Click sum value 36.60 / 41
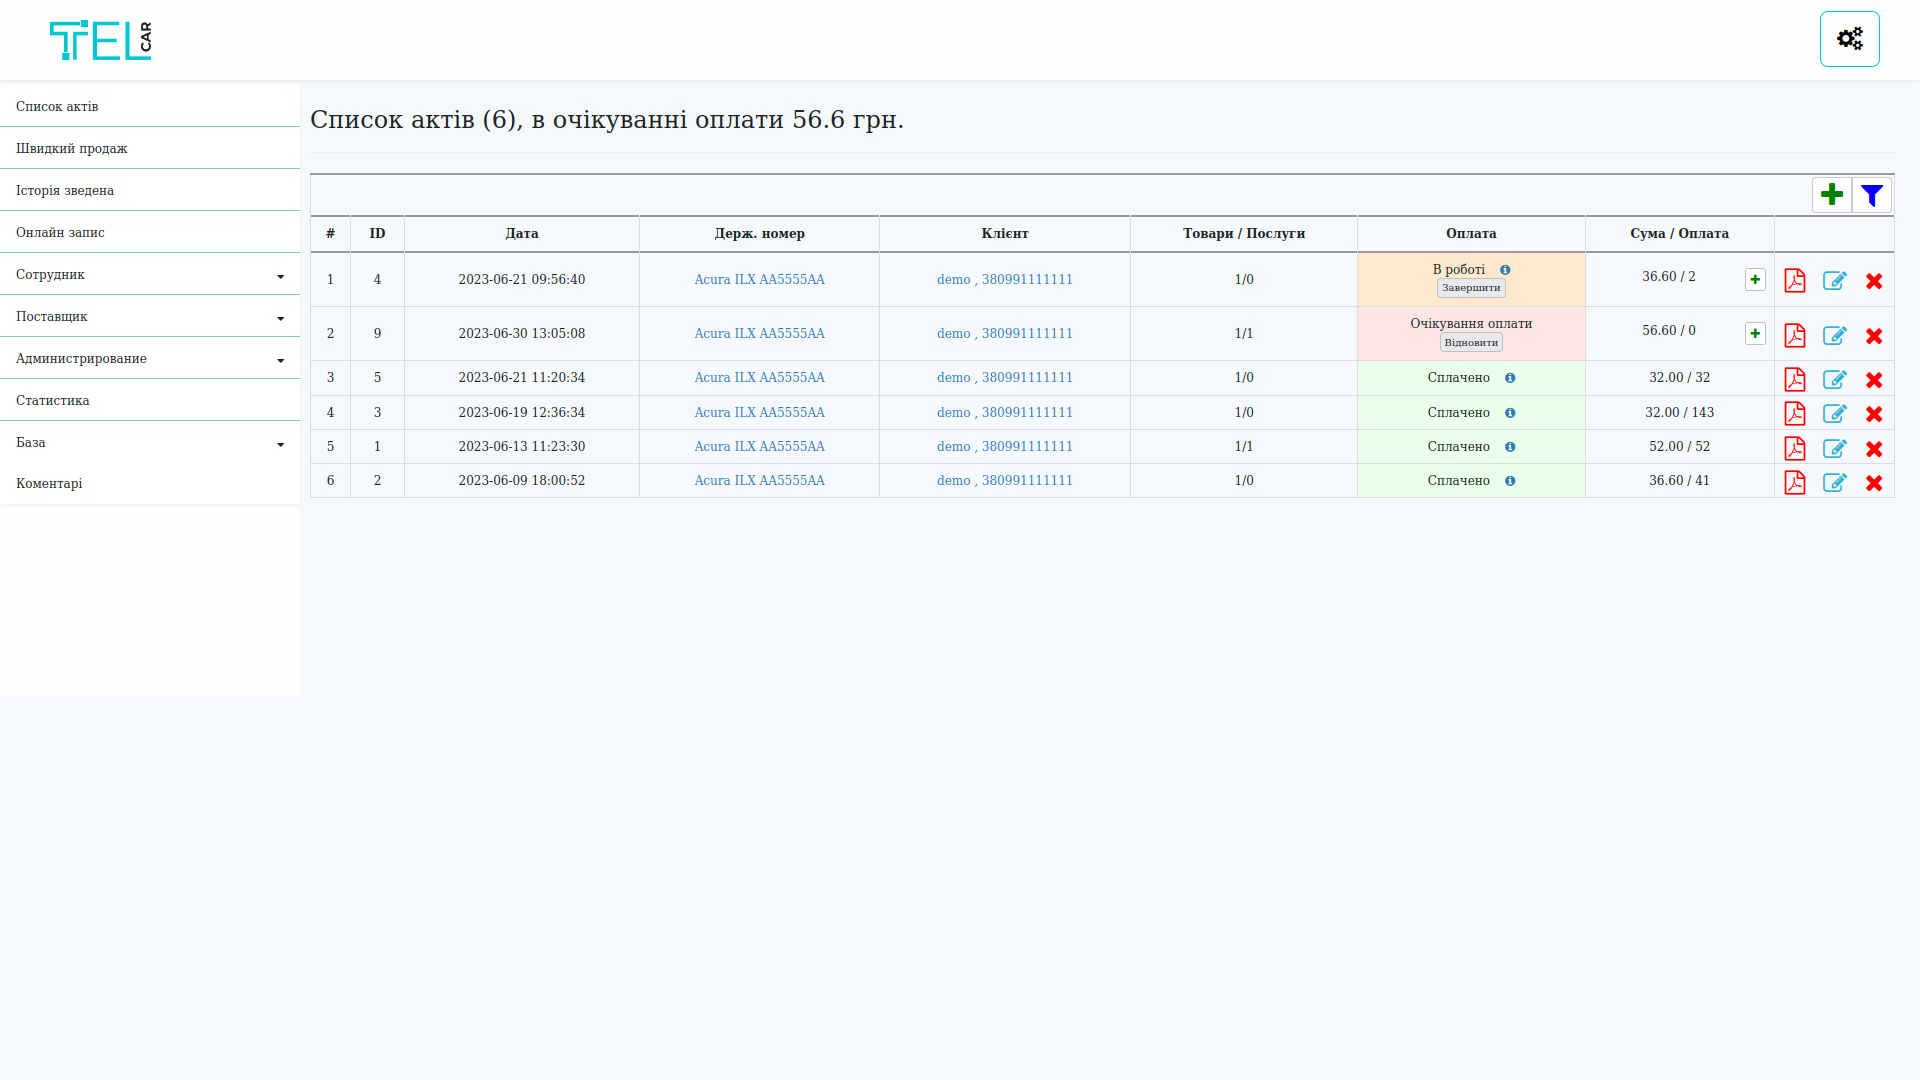This screenshot has width=1920, height=1080. click(1679, 481)
